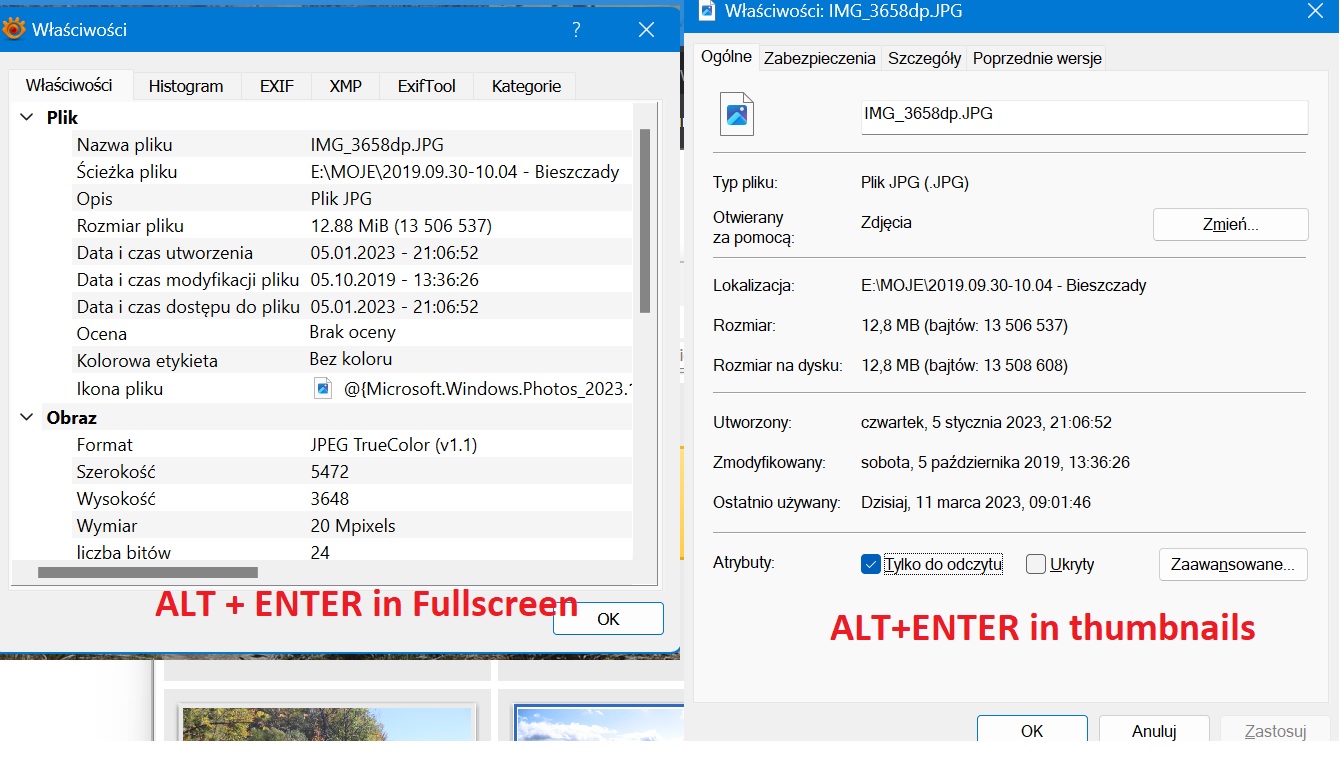Screen dimensions: 1340x762
Task: Switch to the Szczegóły tab
Action: coord(924,58)
